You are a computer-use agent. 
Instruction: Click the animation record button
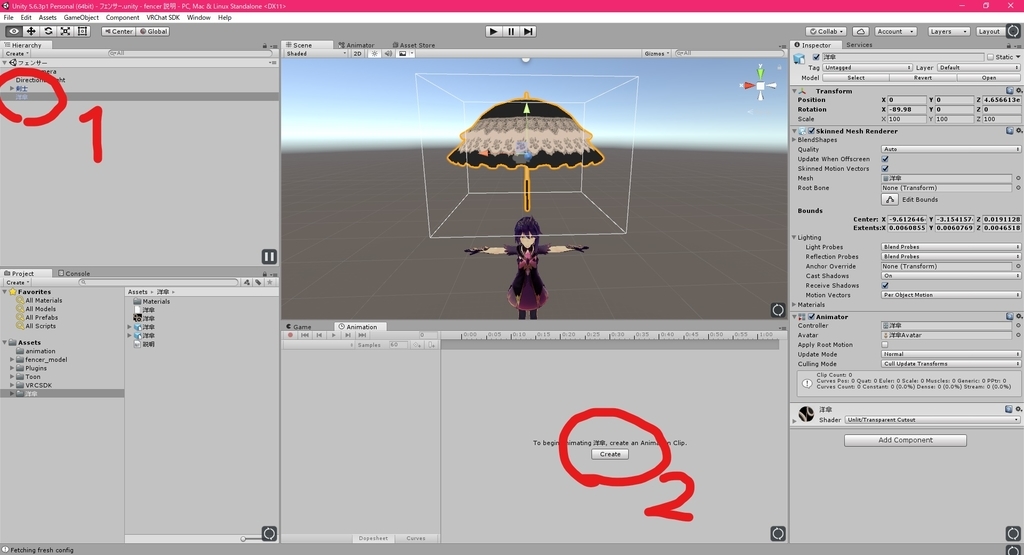(x=291, y=335)
